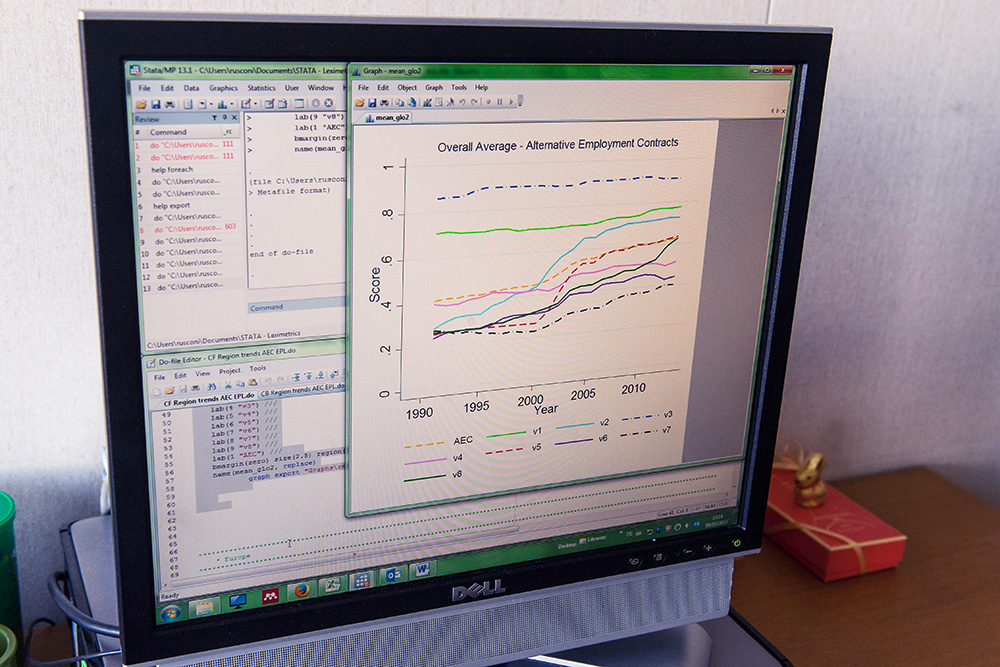Print icon in Stata main toolbar
This screenshot has height=667, width=1000.
pos(169,104)
